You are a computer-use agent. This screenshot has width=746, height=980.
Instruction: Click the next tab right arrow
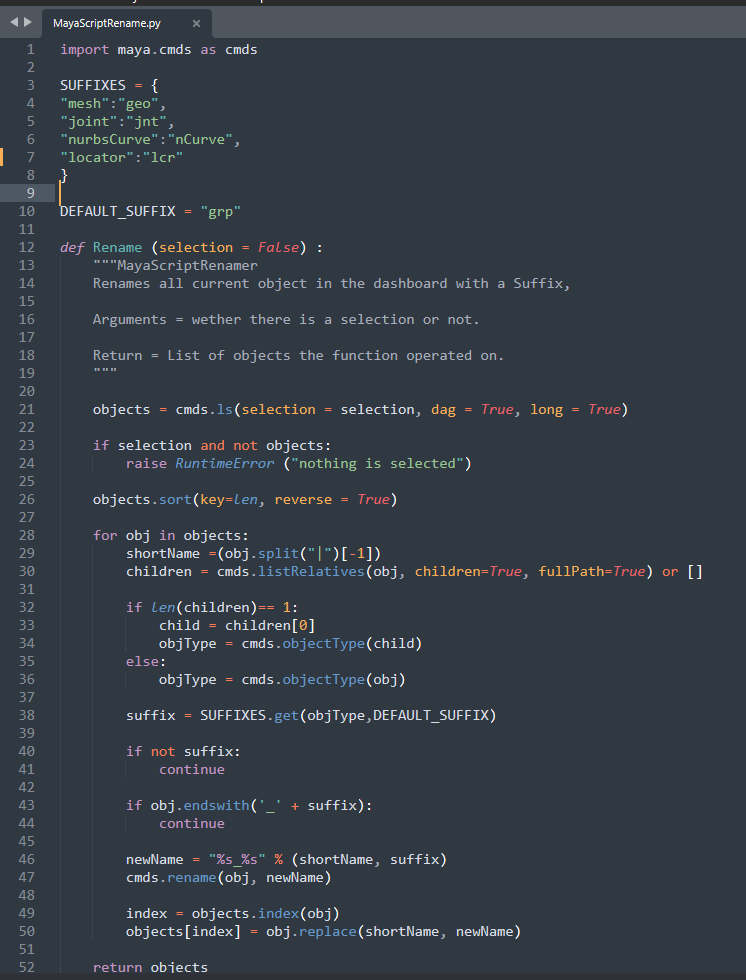(x=27, y=22)
